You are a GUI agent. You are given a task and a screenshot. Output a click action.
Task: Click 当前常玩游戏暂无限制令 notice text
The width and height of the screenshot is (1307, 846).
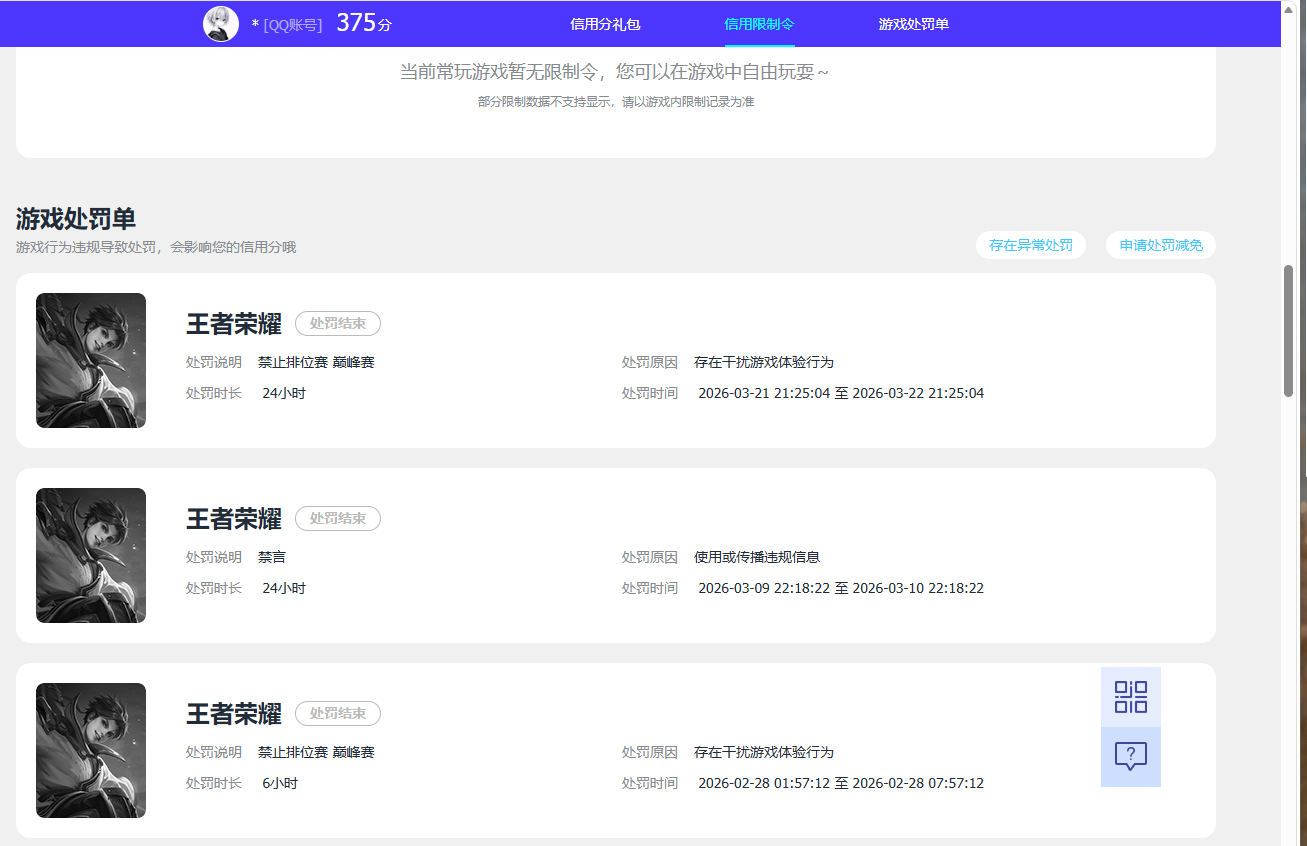coord(614,72)
